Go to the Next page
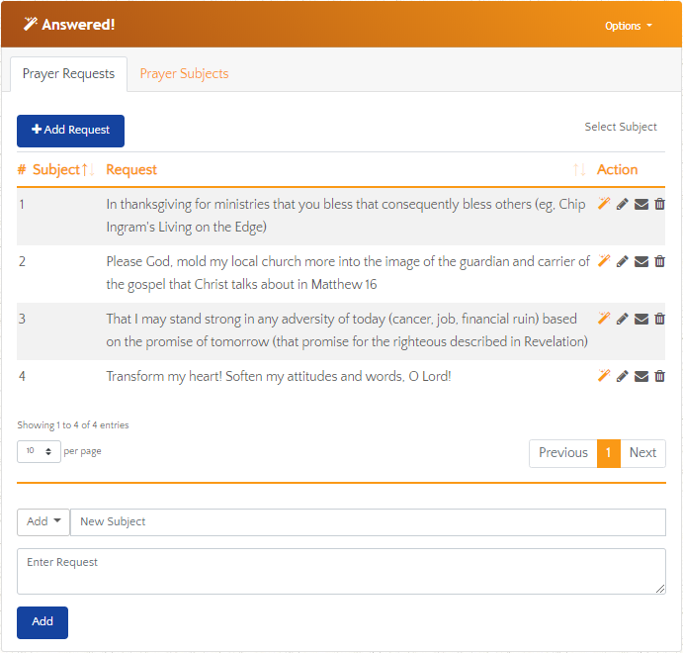Screen dimensions: 683x653 pyautogui.click(x=643, y=453)
